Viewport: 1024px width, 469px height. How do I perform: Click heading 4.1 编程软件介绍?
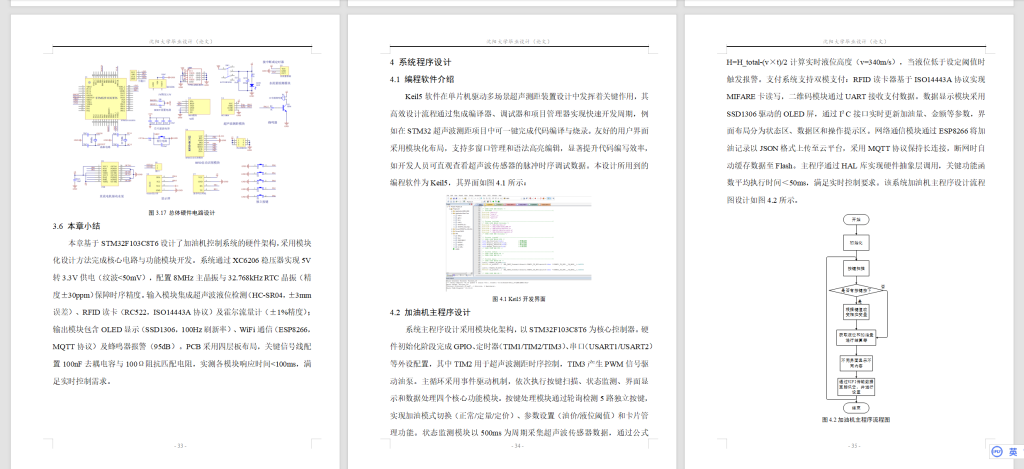pos(422,79)
